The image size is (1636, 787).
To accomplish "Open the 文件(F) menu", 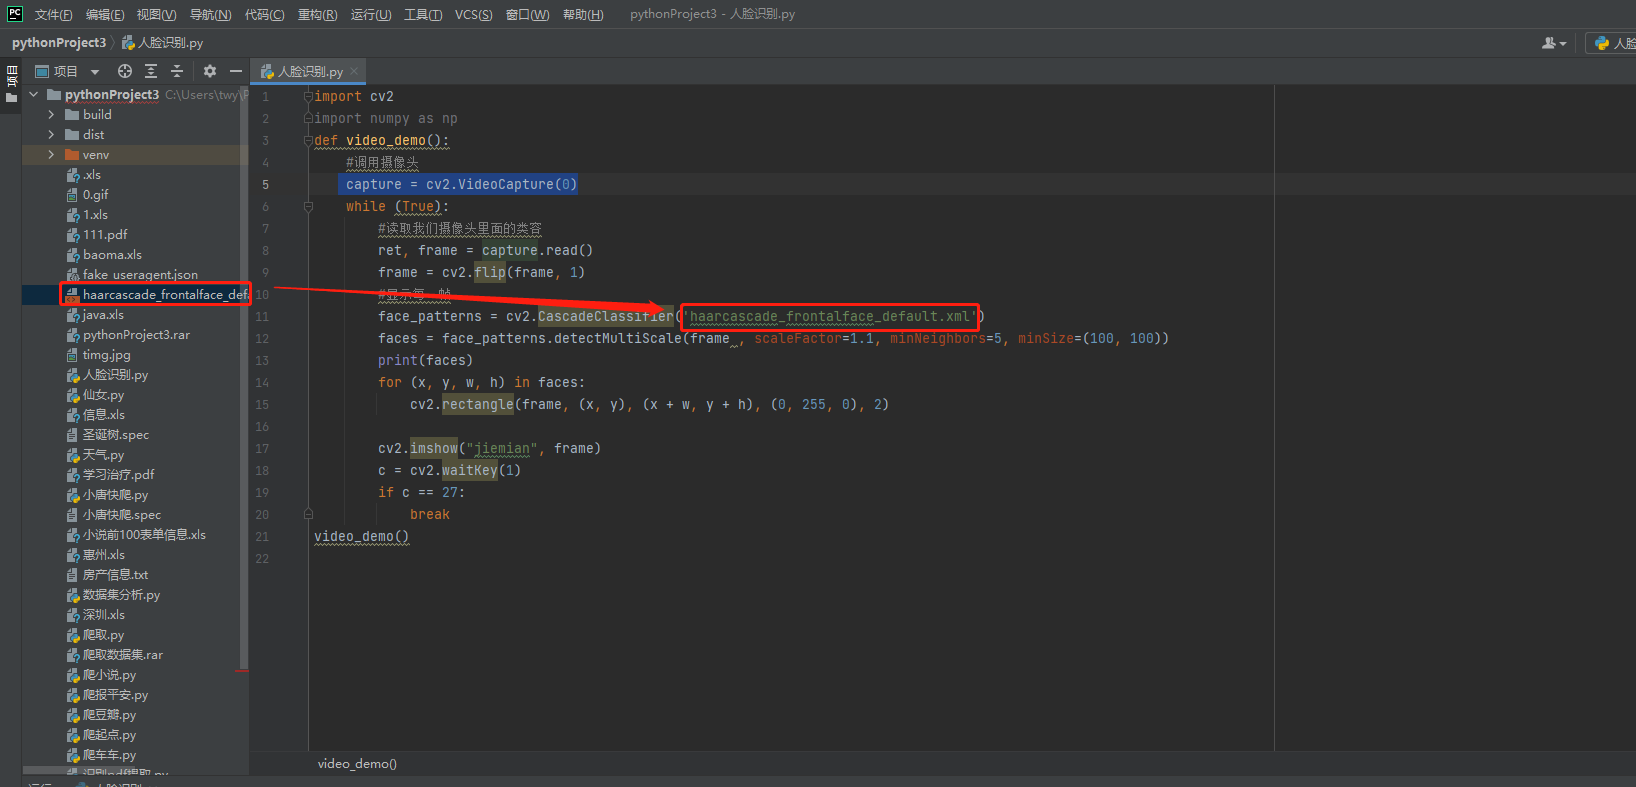I will [x=53, y=14].
